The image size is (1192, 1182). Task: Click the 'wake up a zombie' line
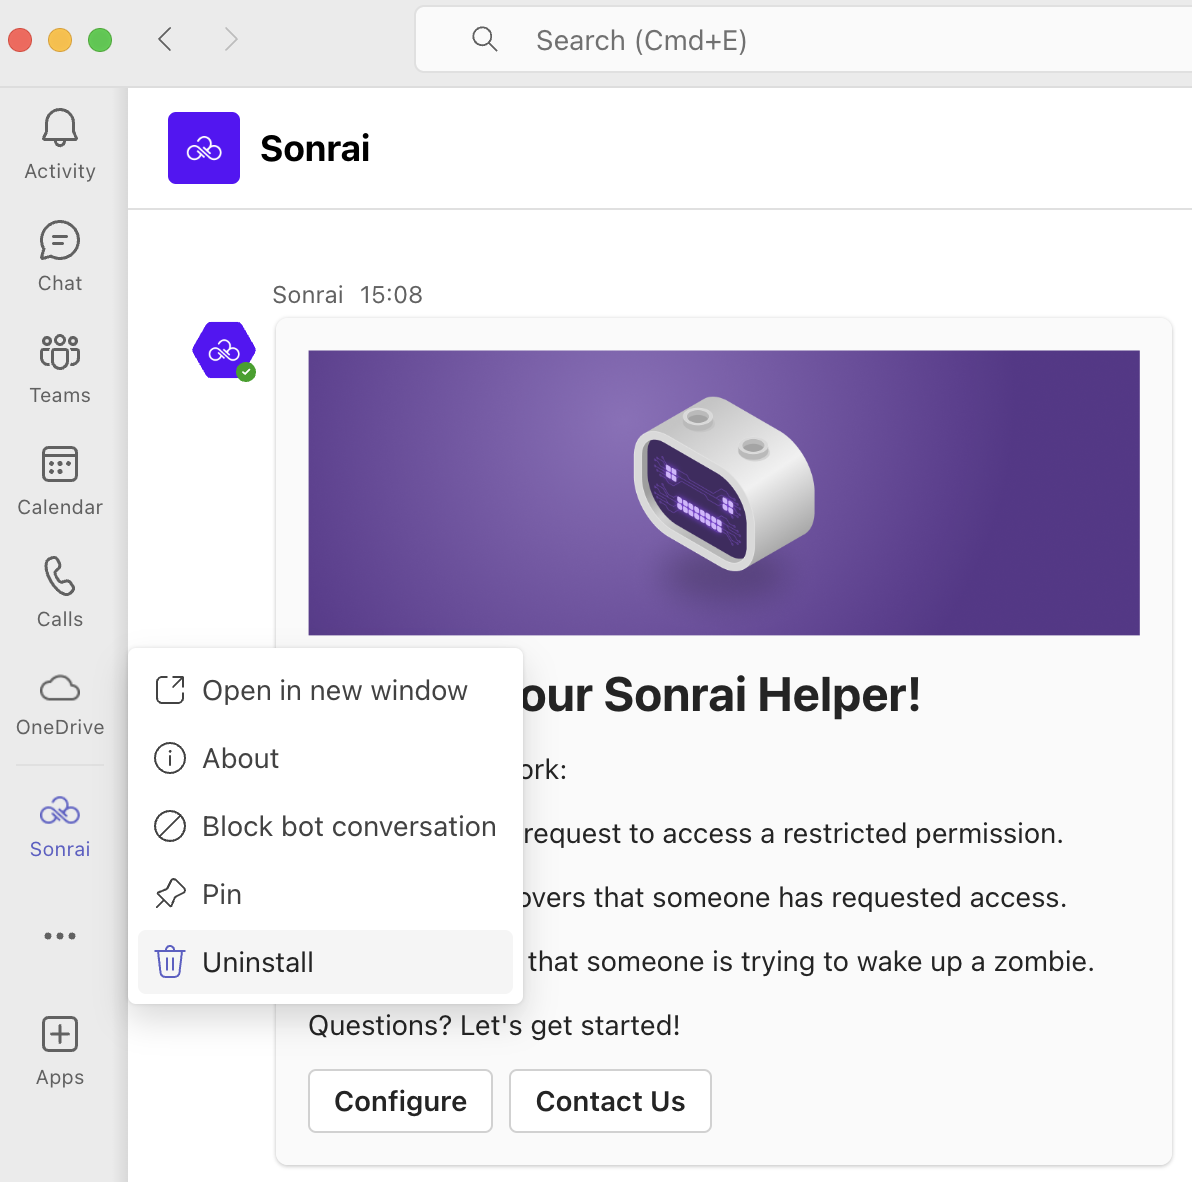(x=811, y=962)
